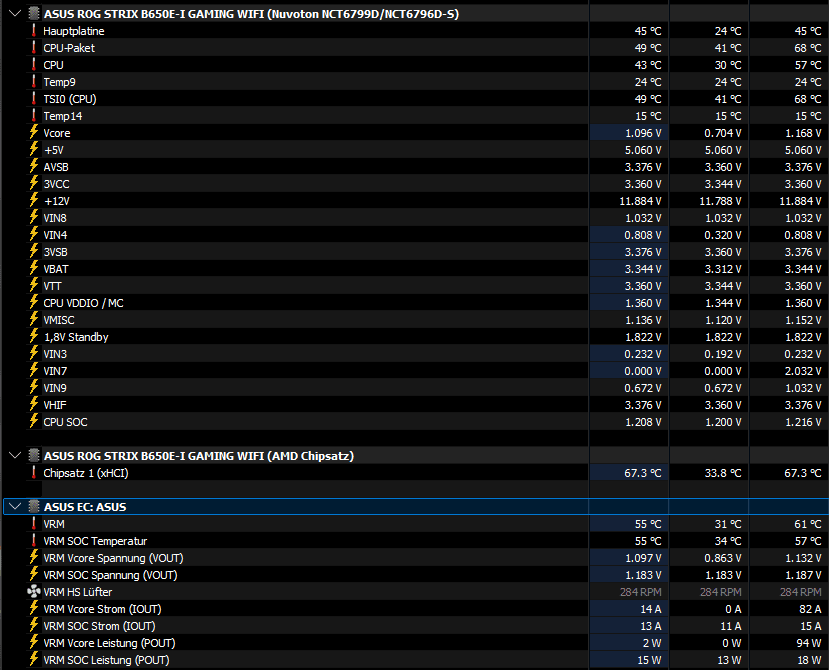
Task: Click the chip icon beside ASUS EC header
Action: pyautogui.click(x=34, y=507)
